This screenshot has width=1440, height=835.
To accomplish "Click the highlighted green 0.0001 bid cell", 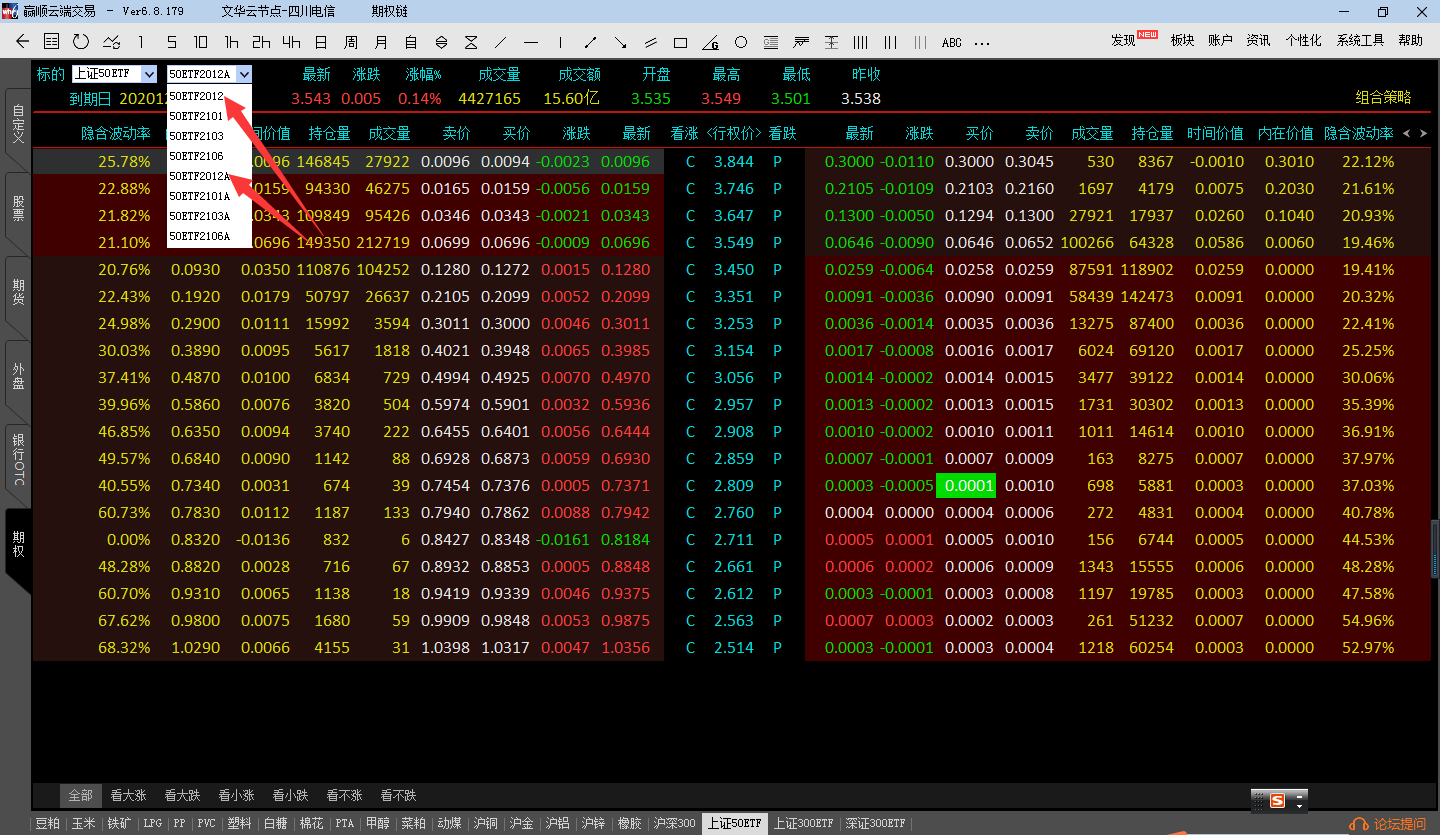I will pyautogui.click(x=965, y=486).
